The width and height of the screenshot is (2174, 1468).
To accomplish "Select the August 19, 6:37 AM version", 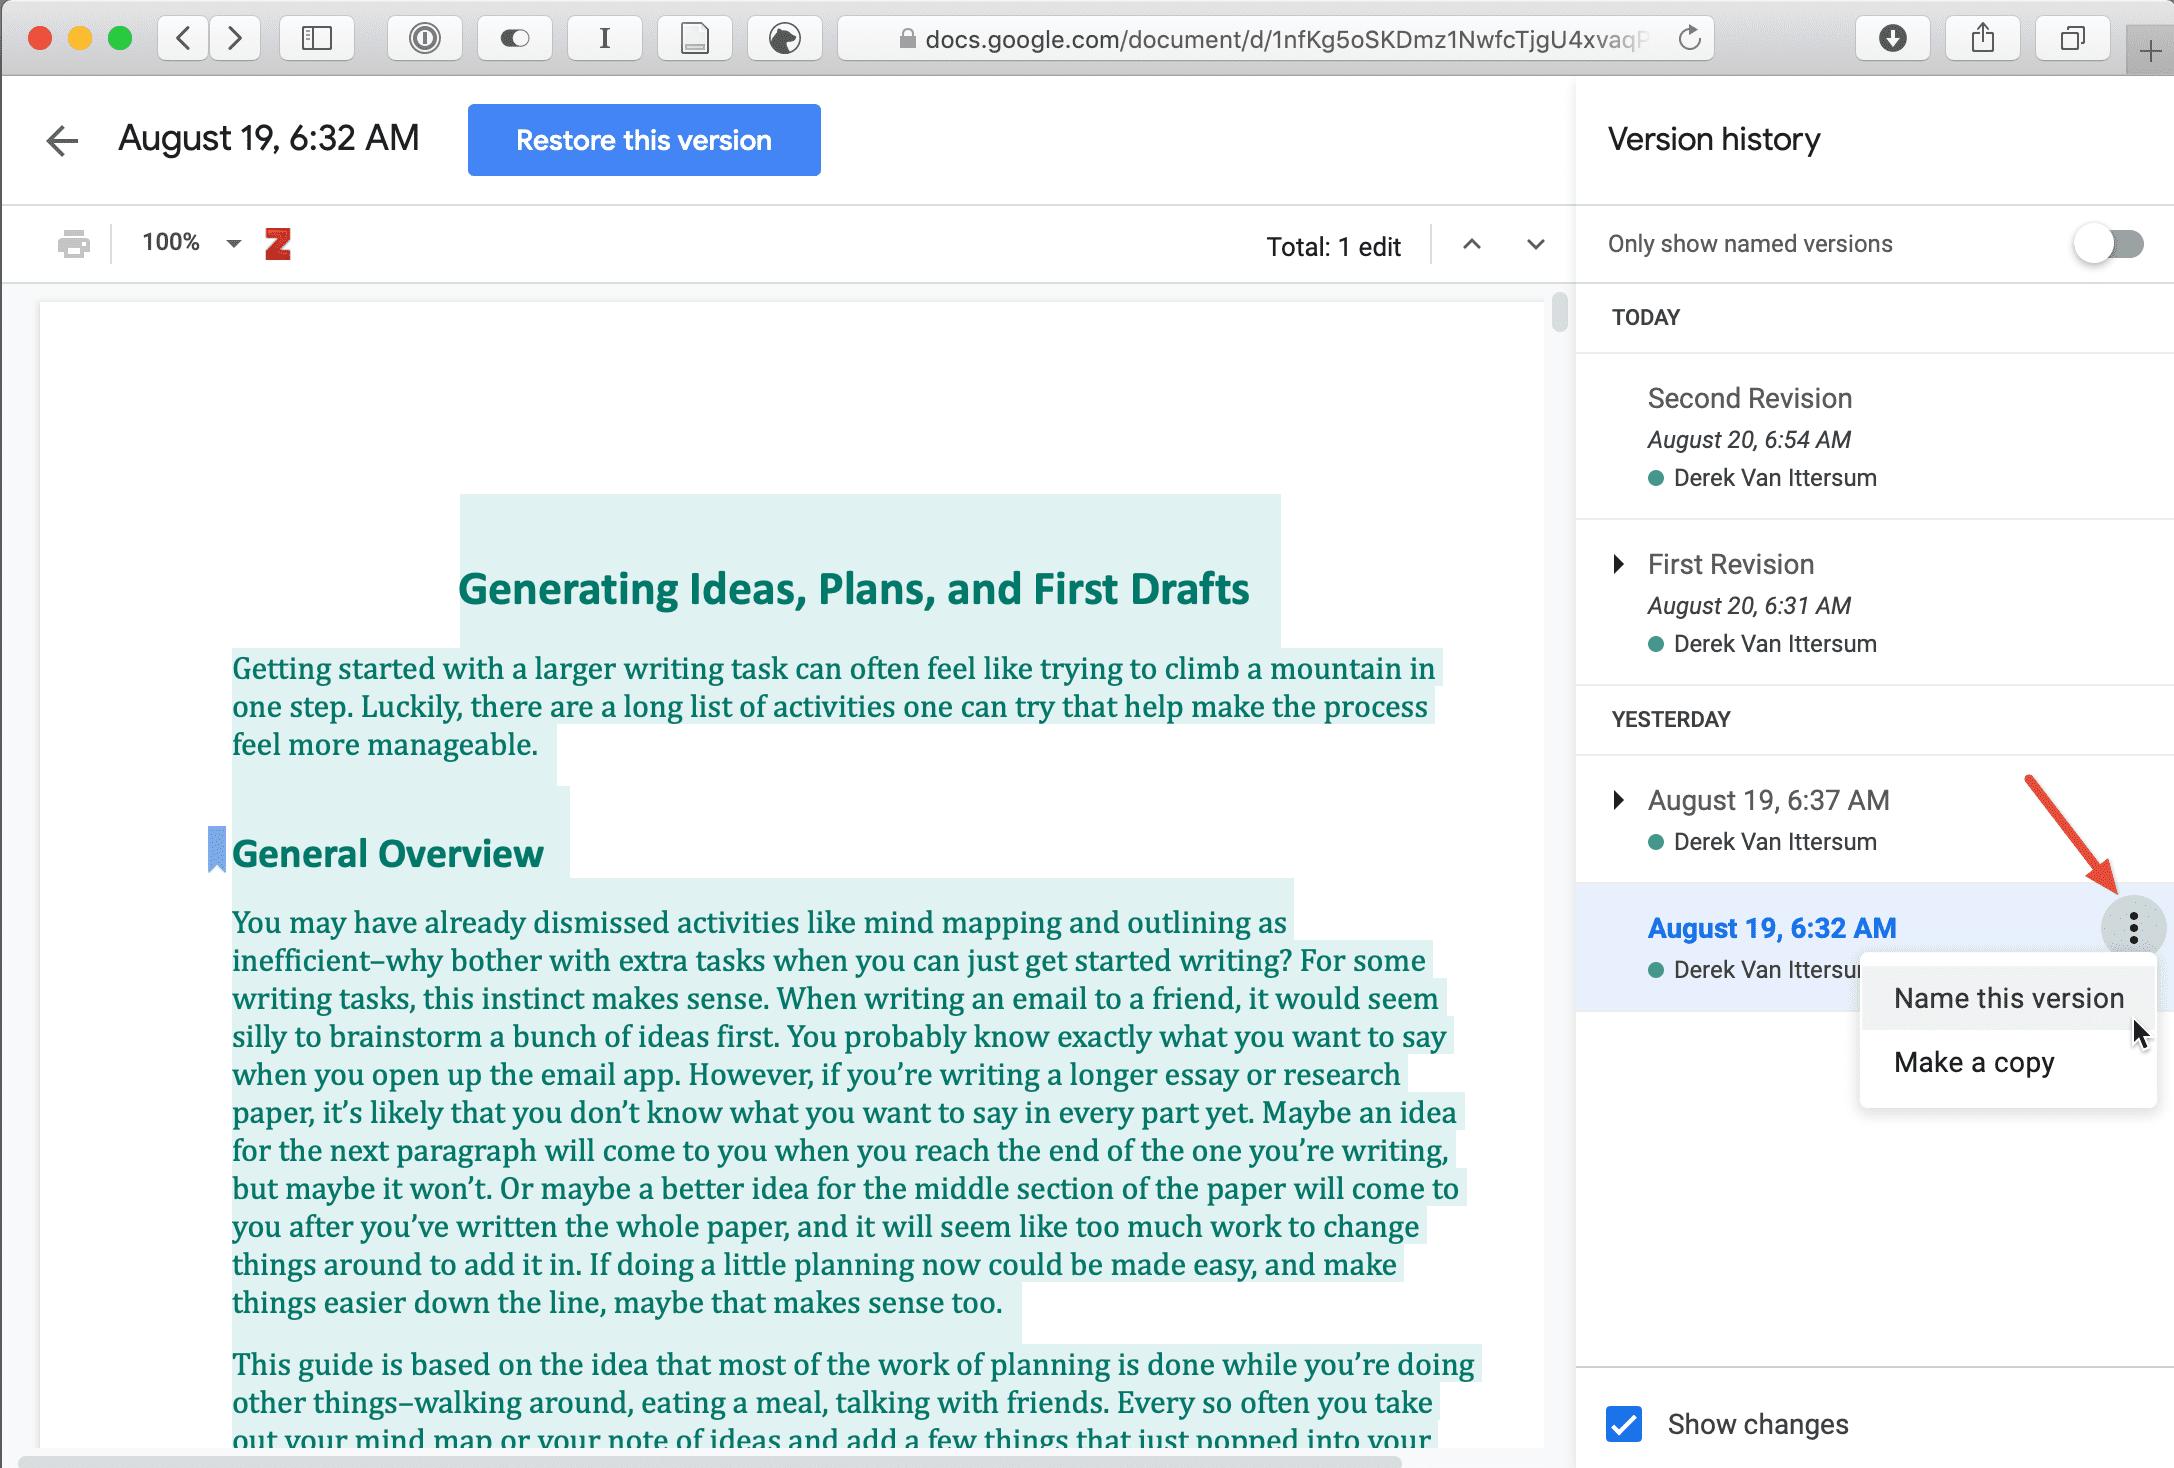I will click(x=1874, y=819).
